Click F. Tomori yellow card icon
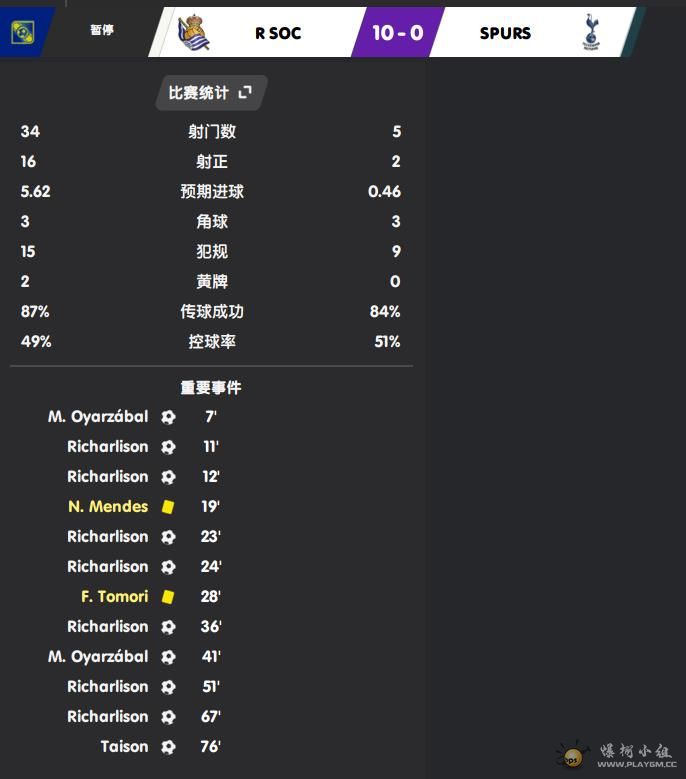 click(168, 597)
